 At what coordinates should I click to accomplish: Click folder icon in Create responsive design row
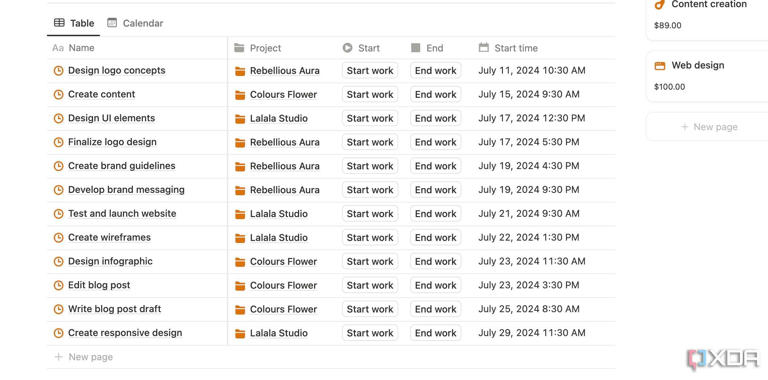240,333
